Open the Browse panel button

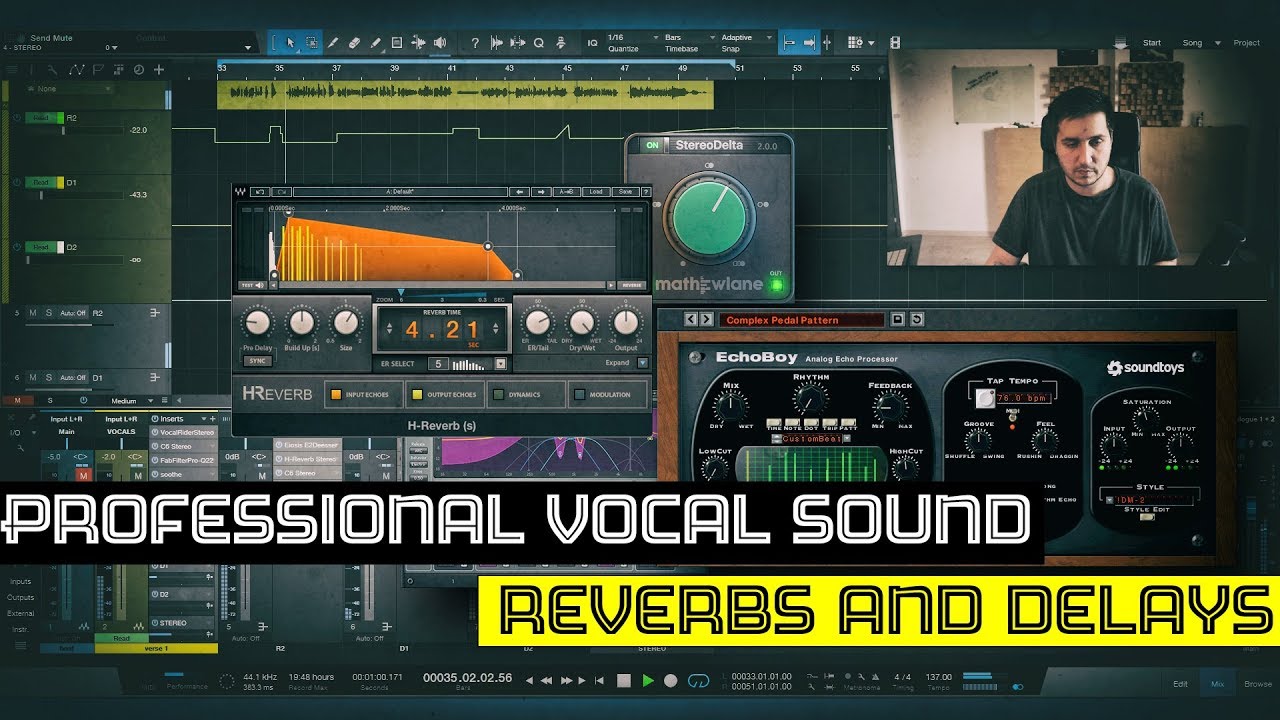1258,684
